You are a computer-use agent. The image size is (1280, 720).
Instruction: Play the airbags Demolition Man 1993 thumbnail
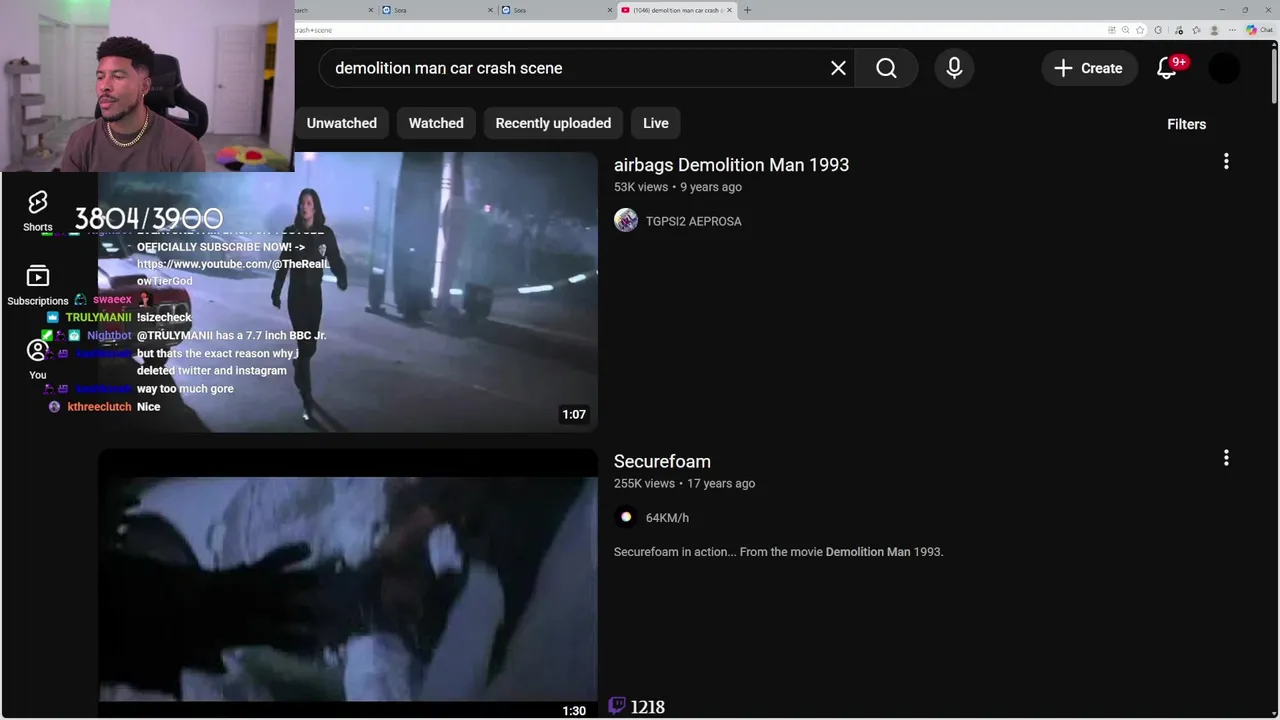click(x=347, y=292)
